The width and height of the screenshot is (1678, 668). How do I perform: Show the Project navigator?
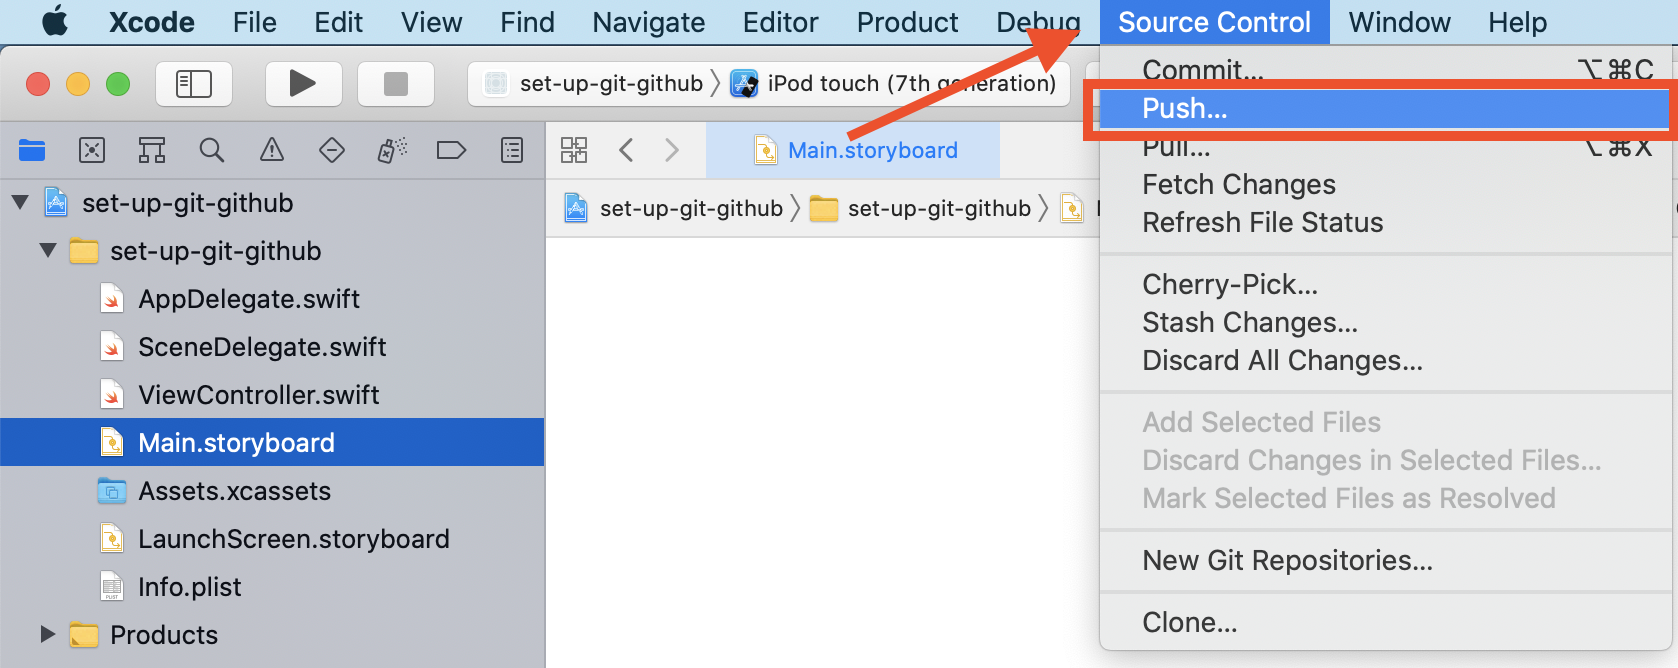(32, 151)
